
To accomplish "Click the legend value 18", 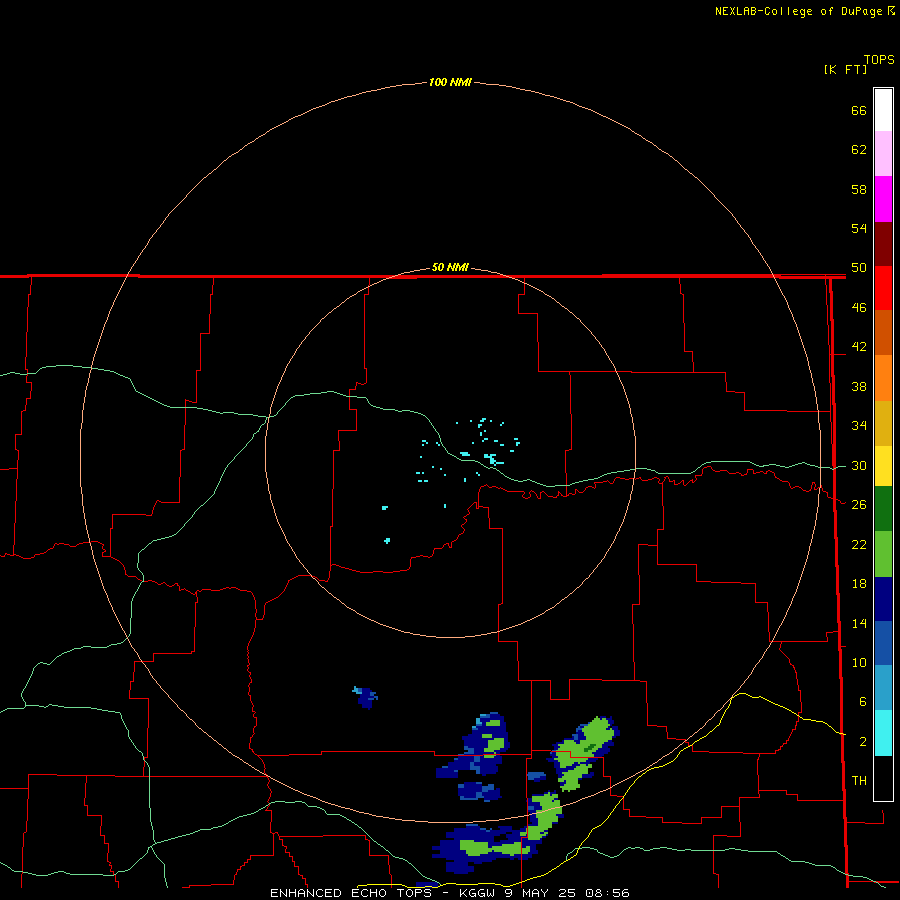I will pyautogui.click(x=859, y=584).
